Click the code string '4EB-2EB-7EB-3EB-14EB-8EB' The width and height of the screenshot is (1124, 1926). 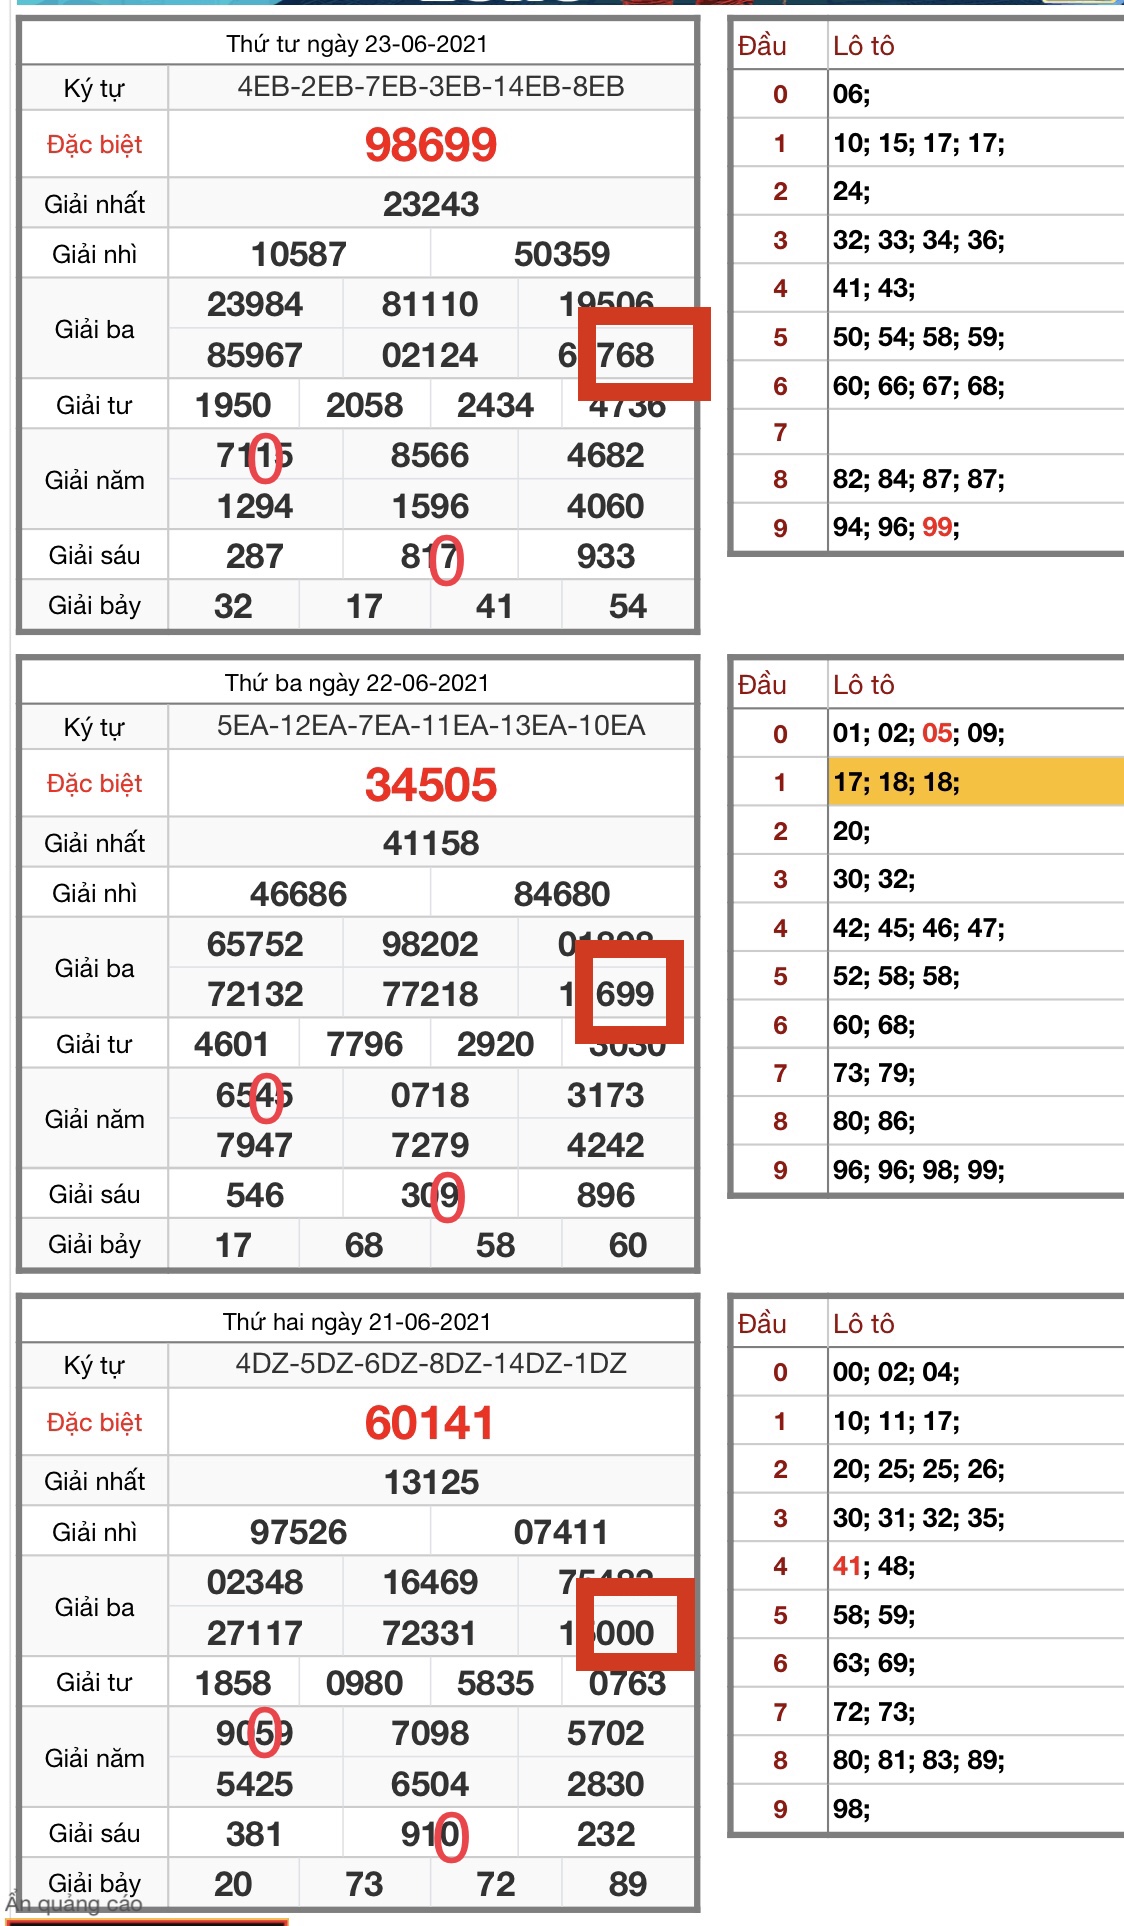pos(431,87)
